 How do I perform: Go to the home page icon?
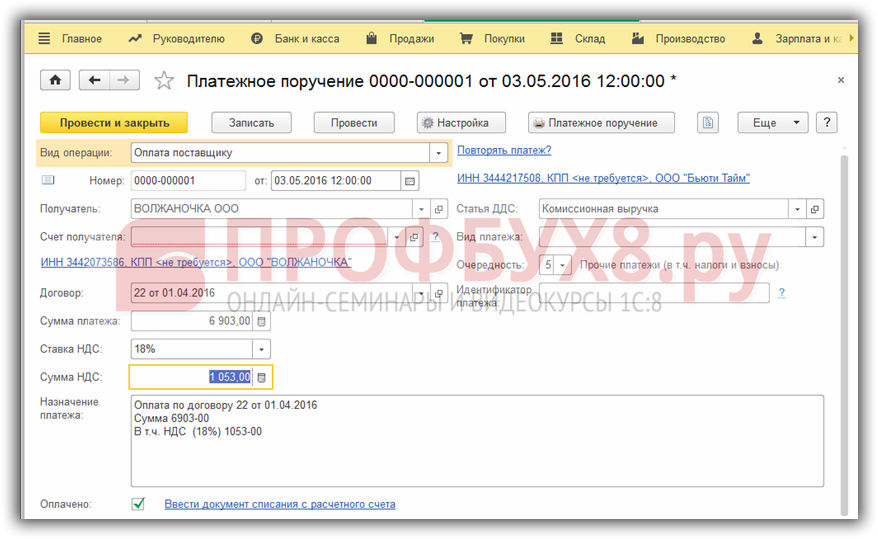click(x=55, y=81)
